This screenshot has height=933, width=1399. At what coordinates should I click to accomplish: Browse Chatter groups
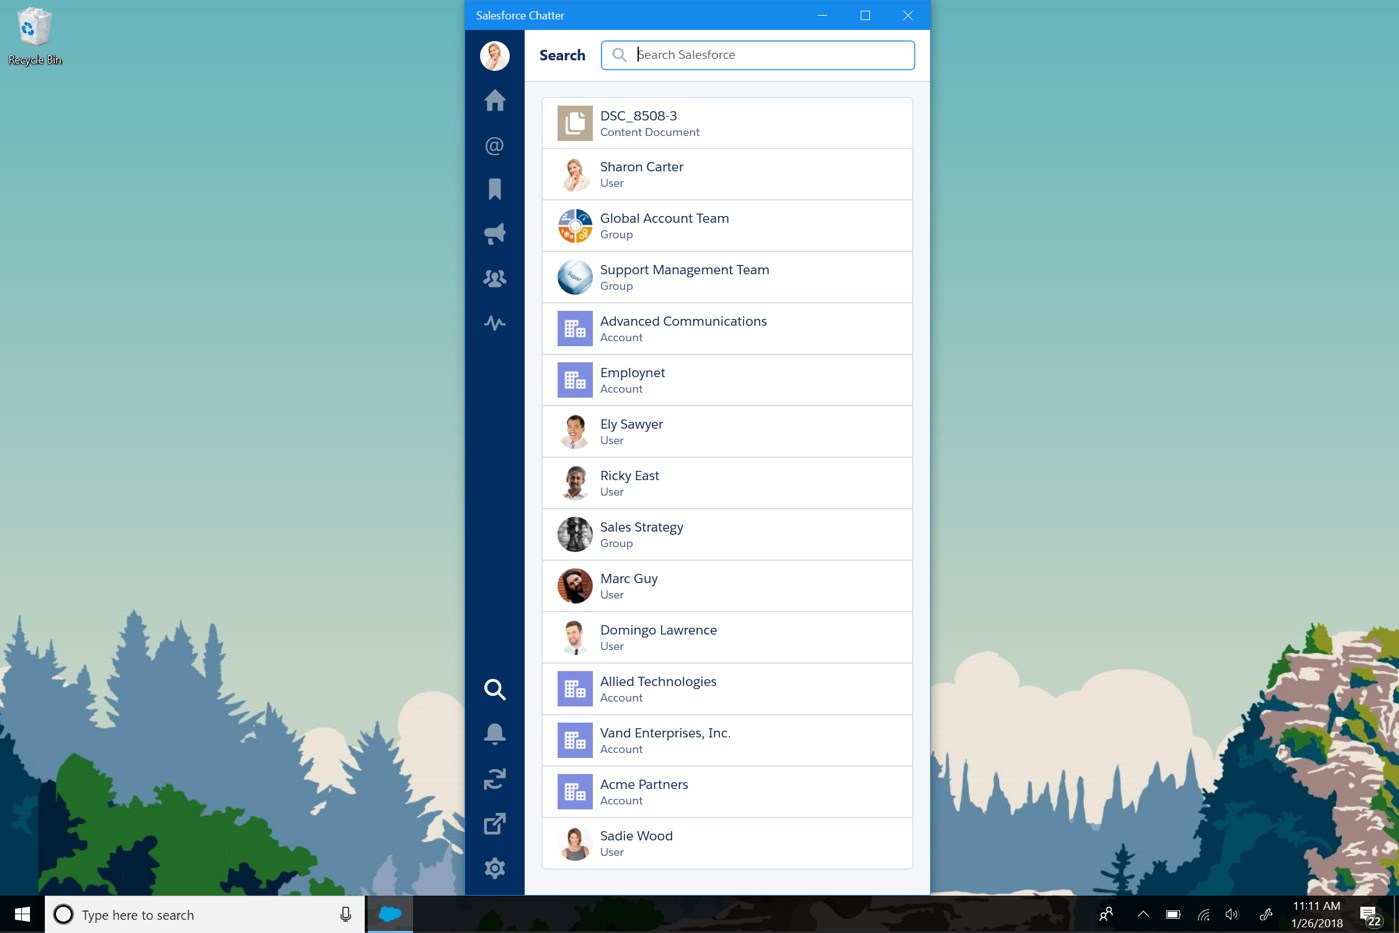494,278
